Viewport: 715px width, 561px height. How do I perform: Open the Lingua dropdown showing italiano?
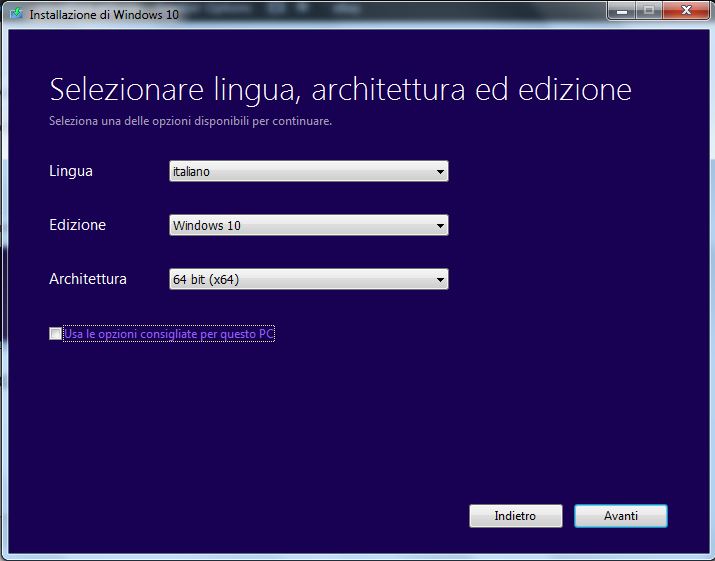(x=309, y=171)
